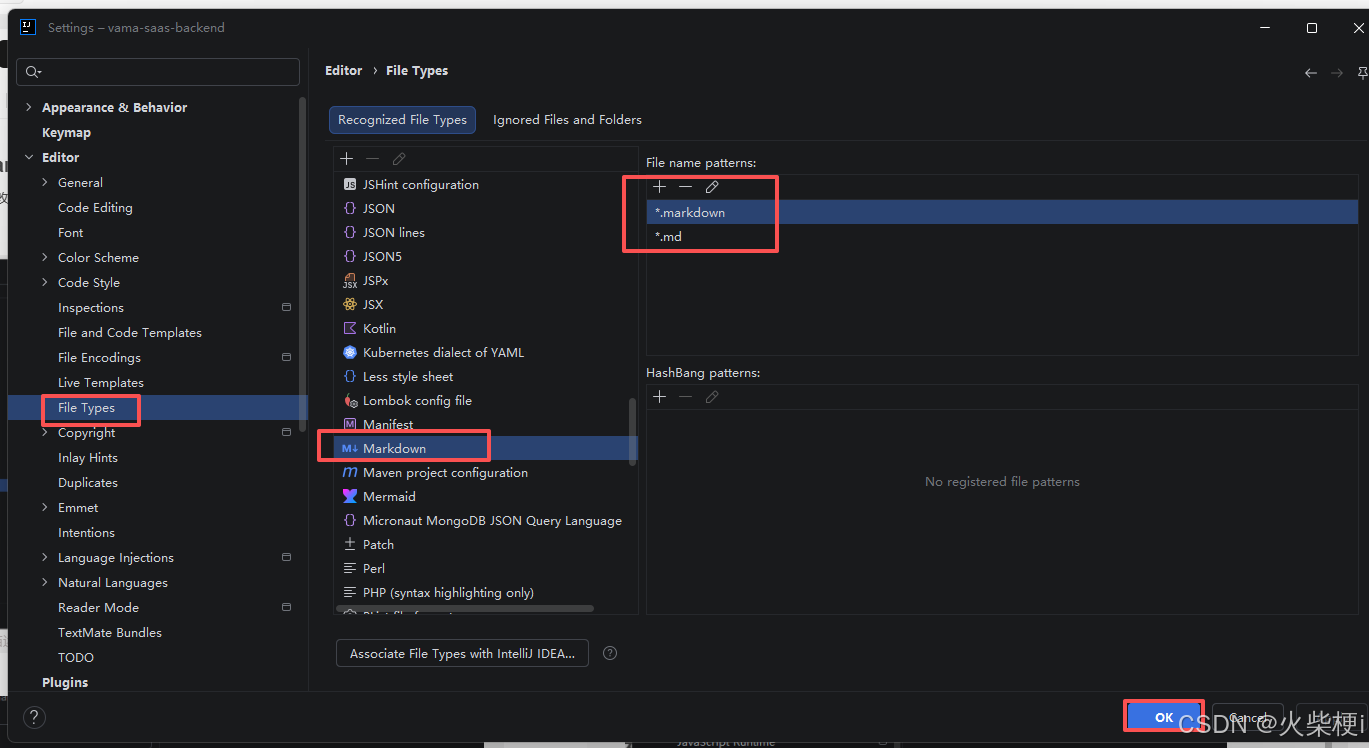Open TextMate Bundles settings

click(x=110, y=633)
